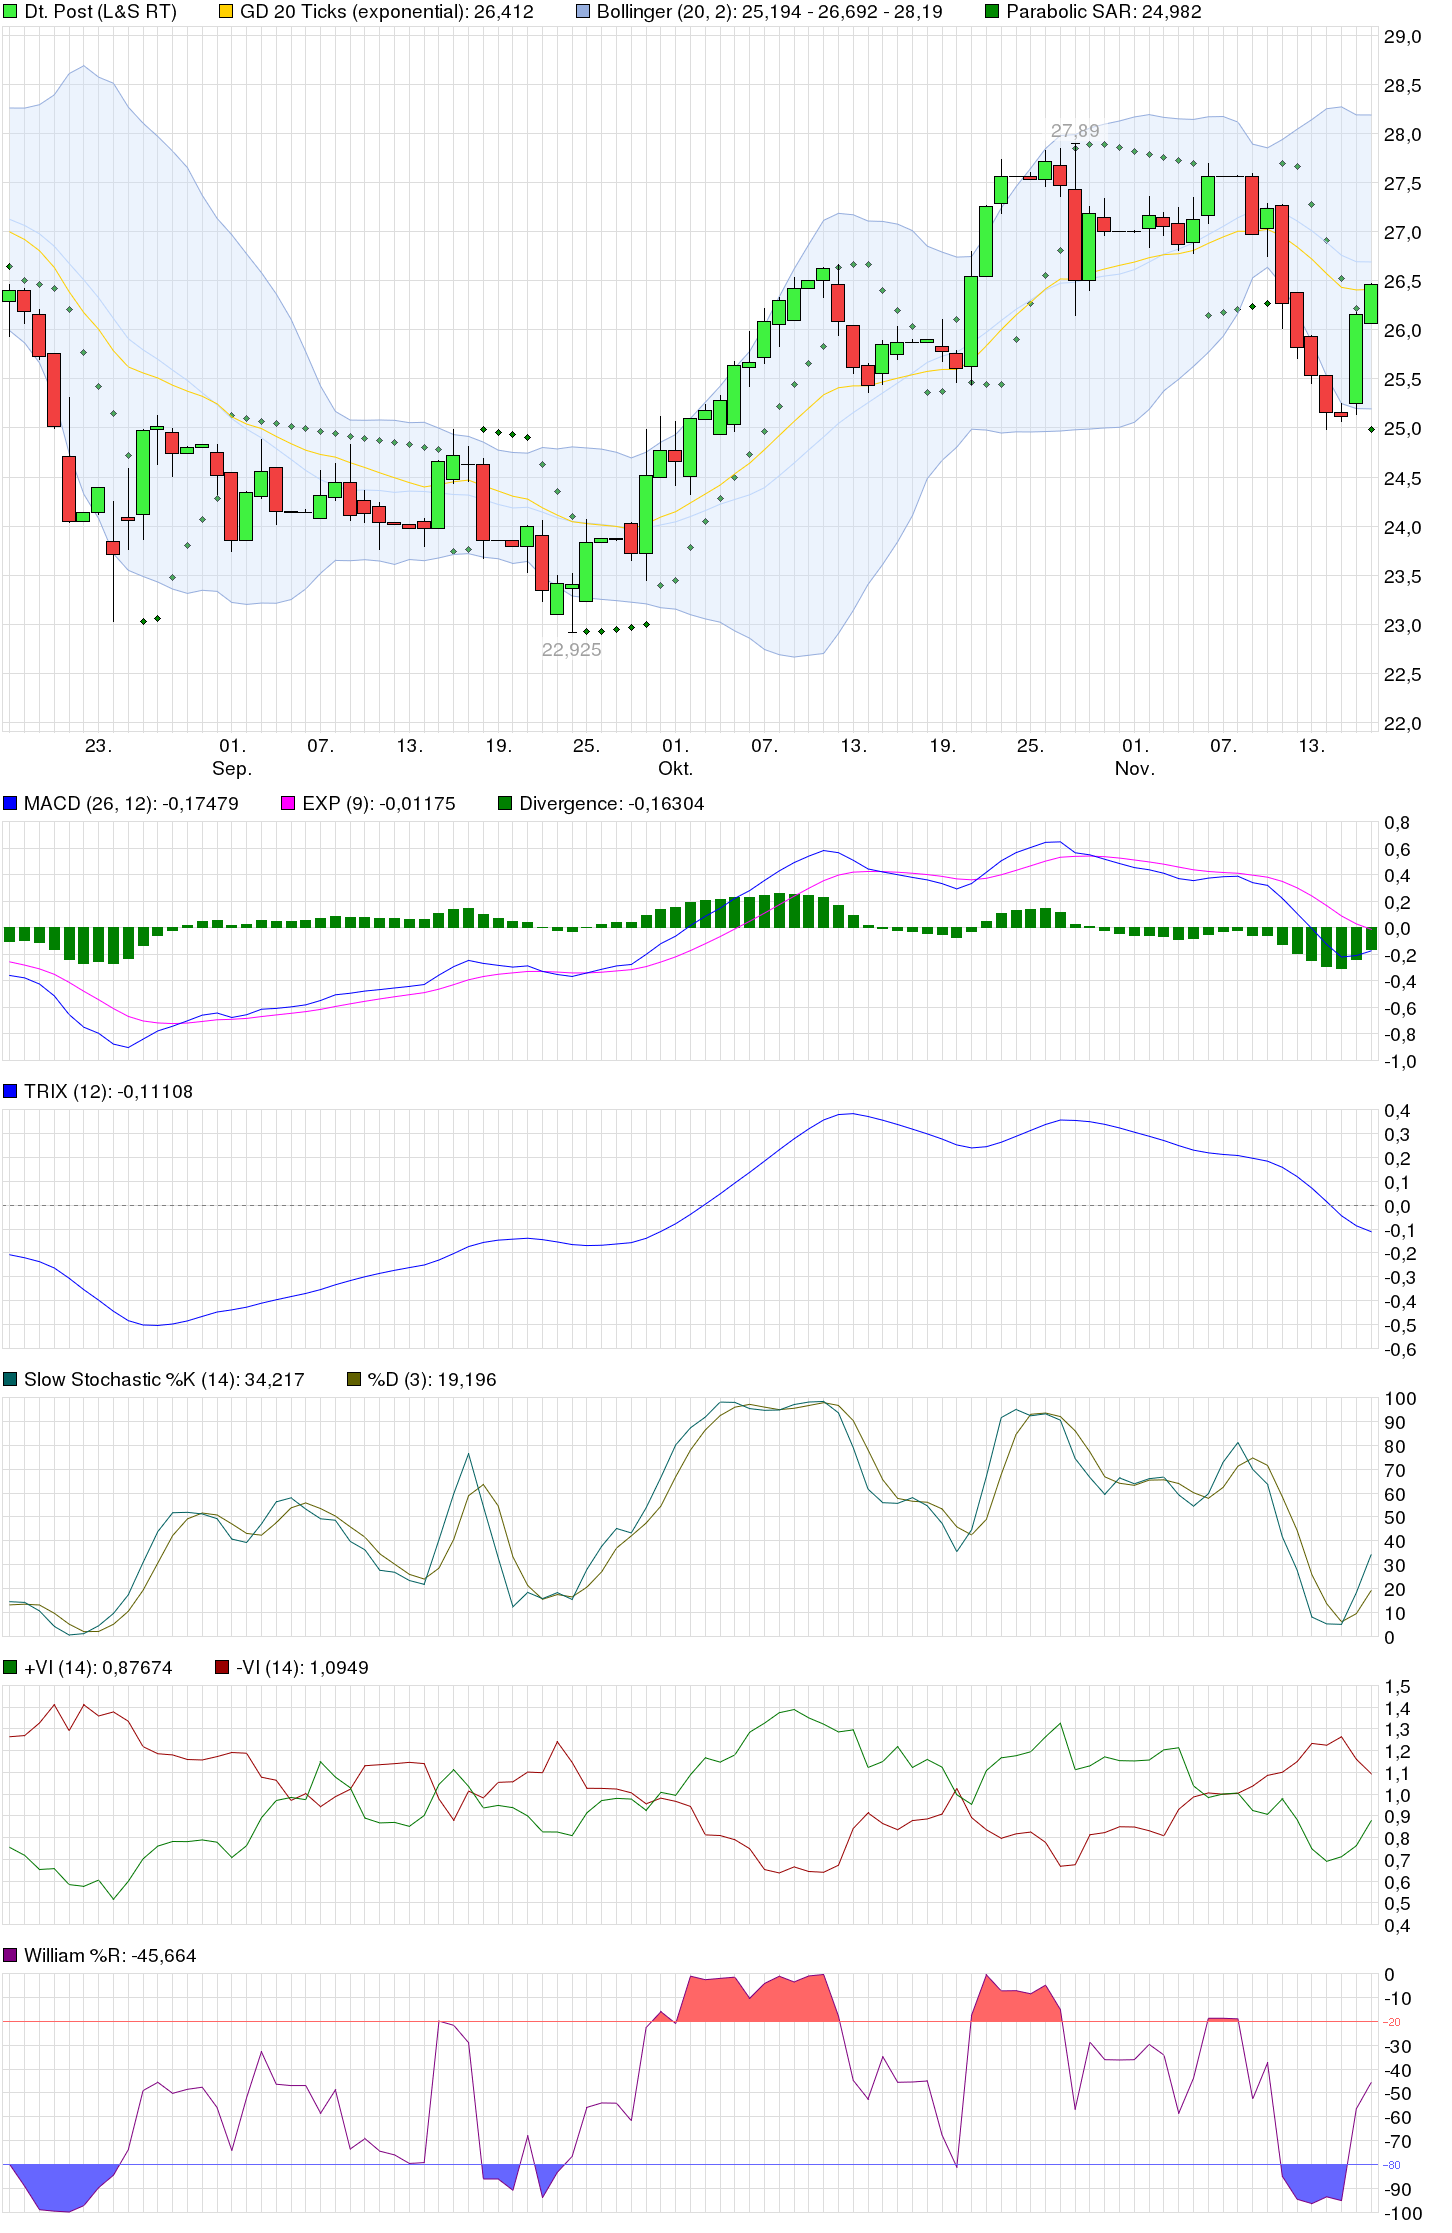1452x2233 pixels.
Task: Click the 'Dt. Post (L&S RT)' label
Action: pyautogui.click(x=100, y=12)
